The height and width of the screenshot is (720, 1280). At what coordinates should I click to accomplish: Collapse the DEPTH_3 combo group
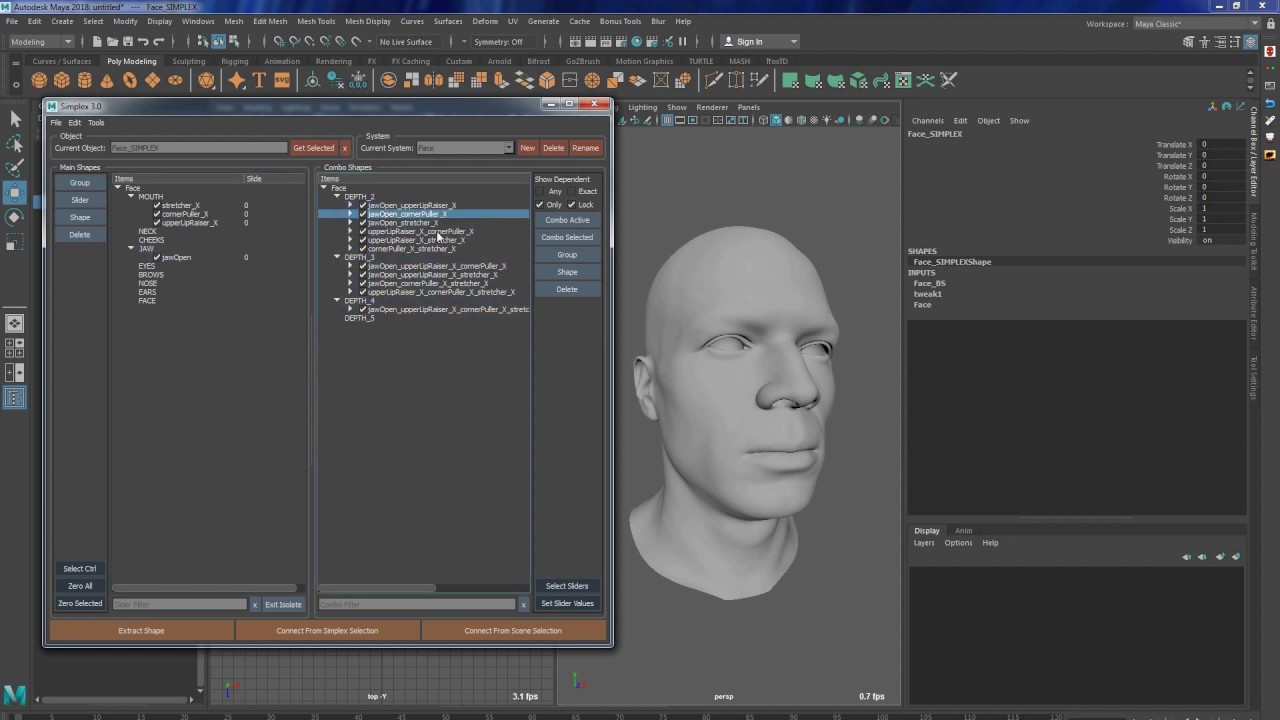pyautogui.click(x=337, y=257)
